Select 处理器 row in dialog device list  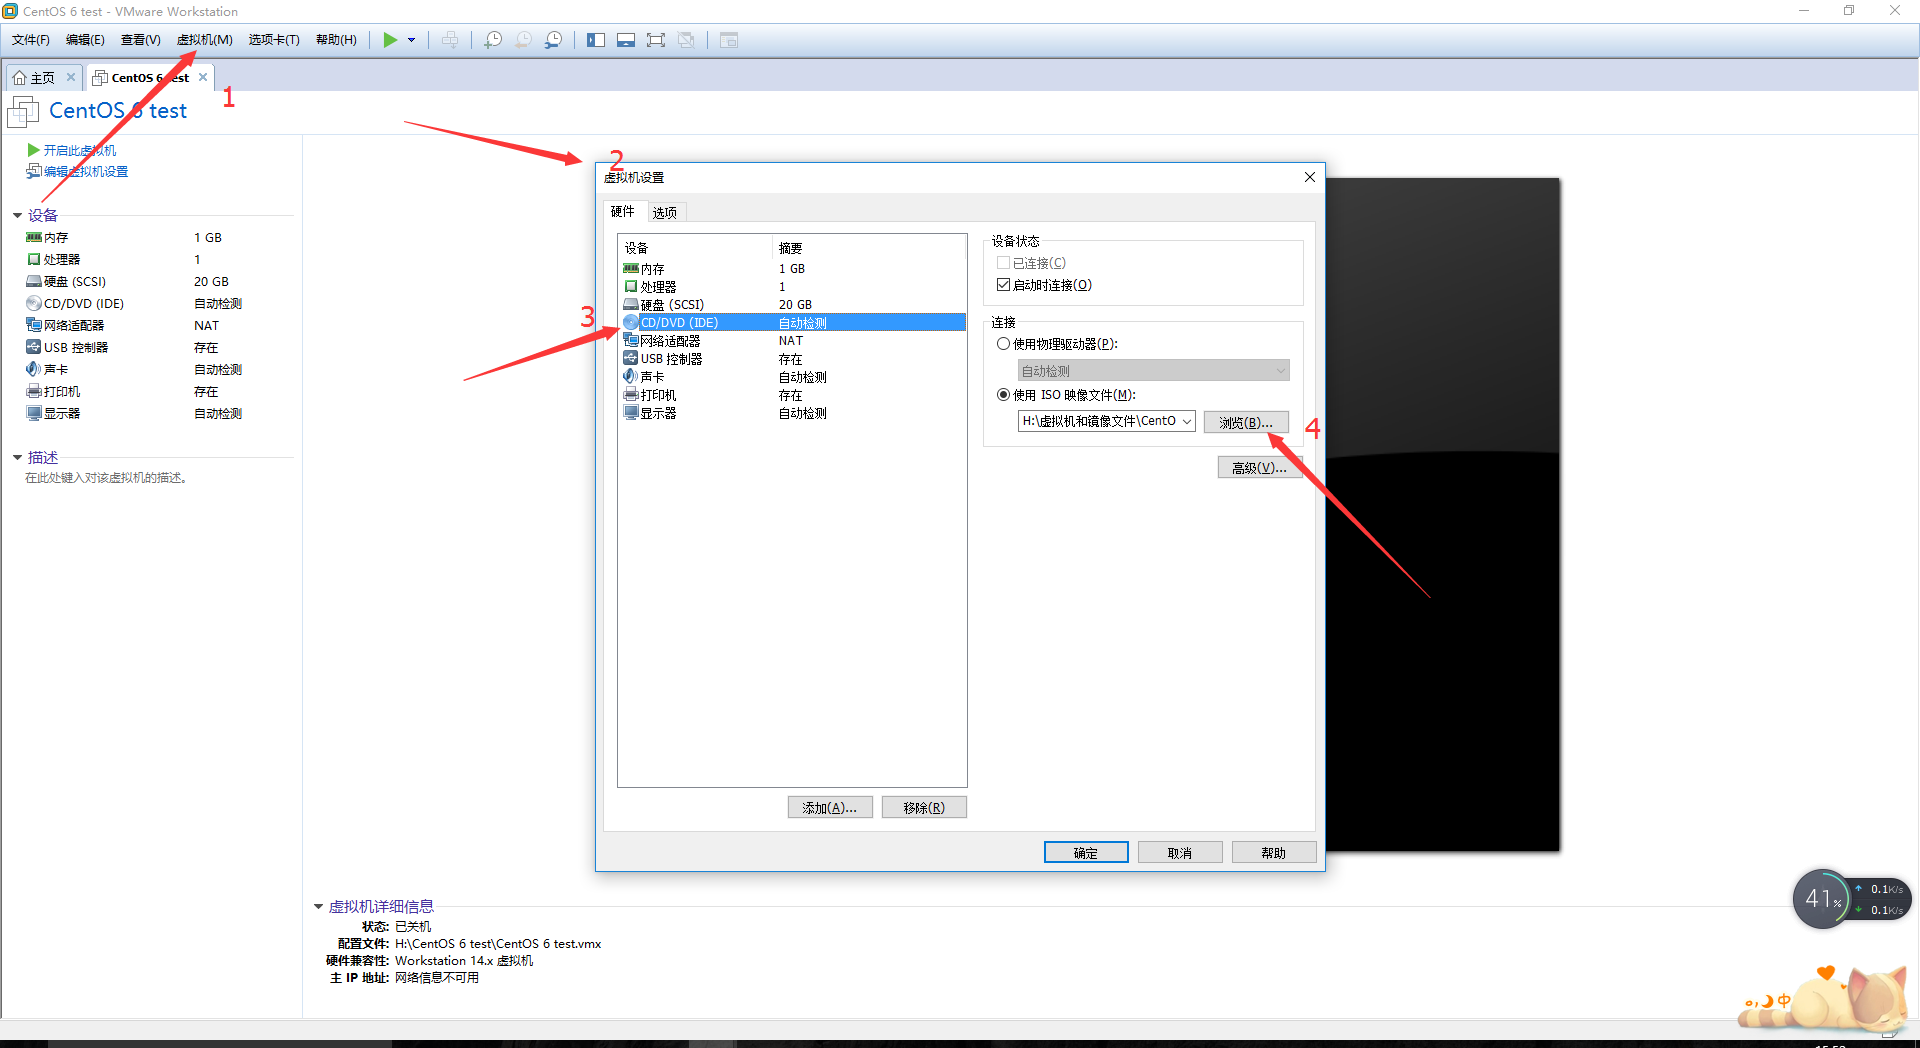pyautogui.click(x=792, y=287)
